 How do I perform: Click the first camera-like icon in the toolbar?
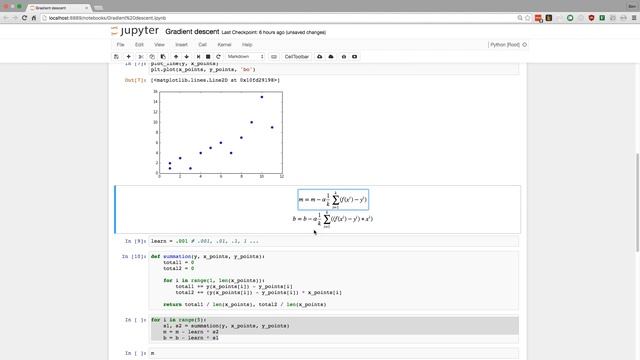[x=344, y=57]
